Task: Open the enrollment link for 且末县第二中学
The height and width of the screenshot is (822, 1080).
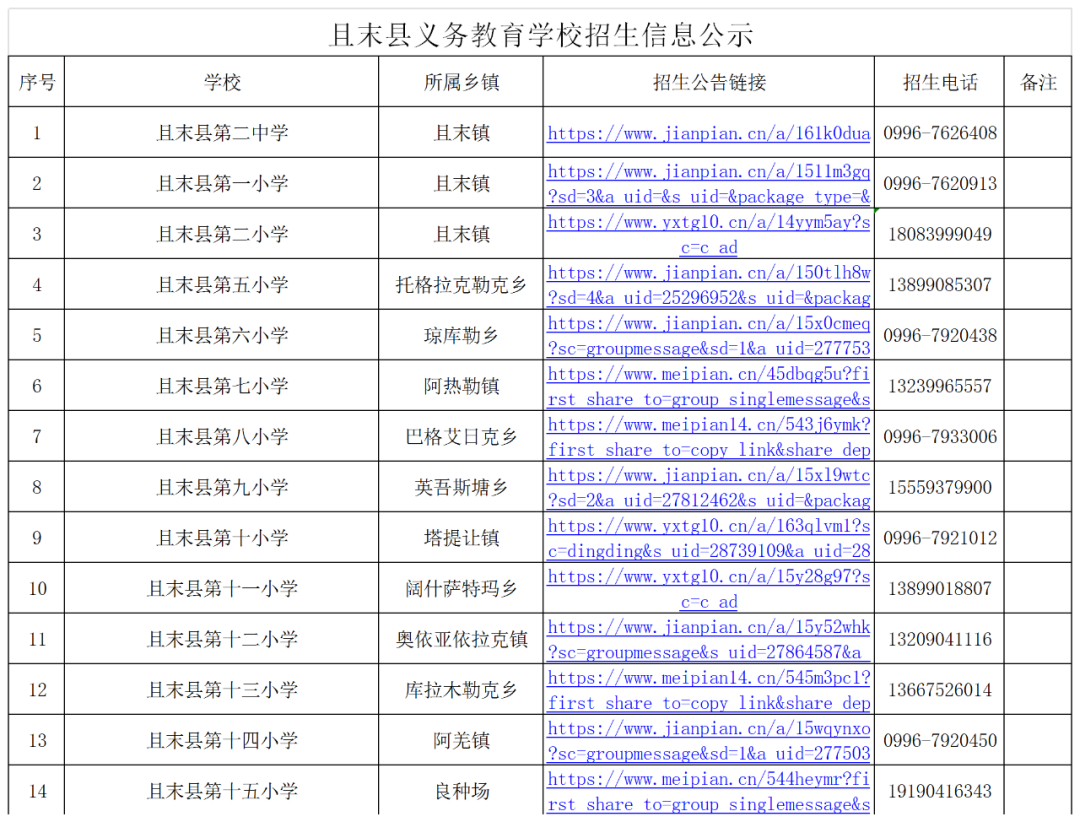Action: (x=708, y=133)
